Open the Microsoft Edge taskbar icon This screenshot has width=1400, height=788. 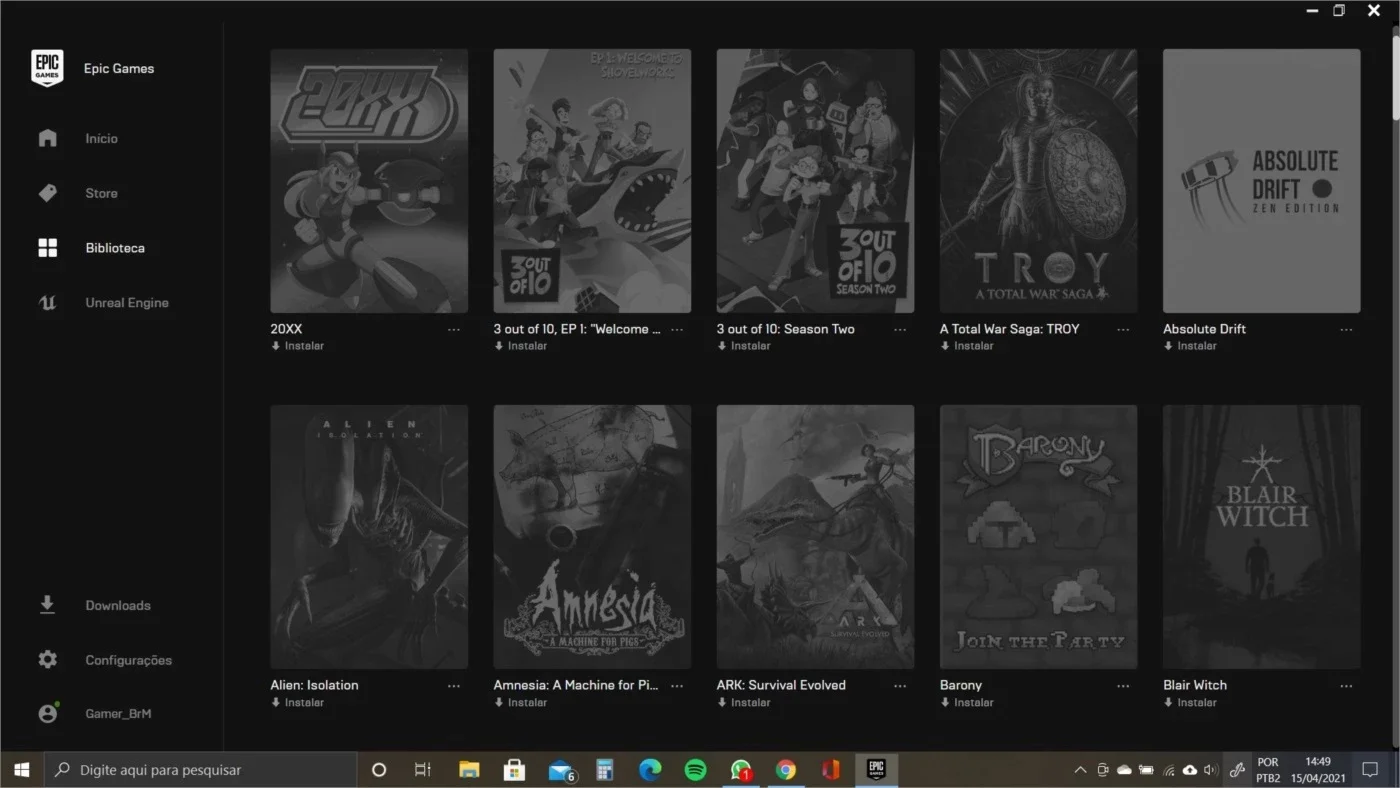[x=650, y=770]
